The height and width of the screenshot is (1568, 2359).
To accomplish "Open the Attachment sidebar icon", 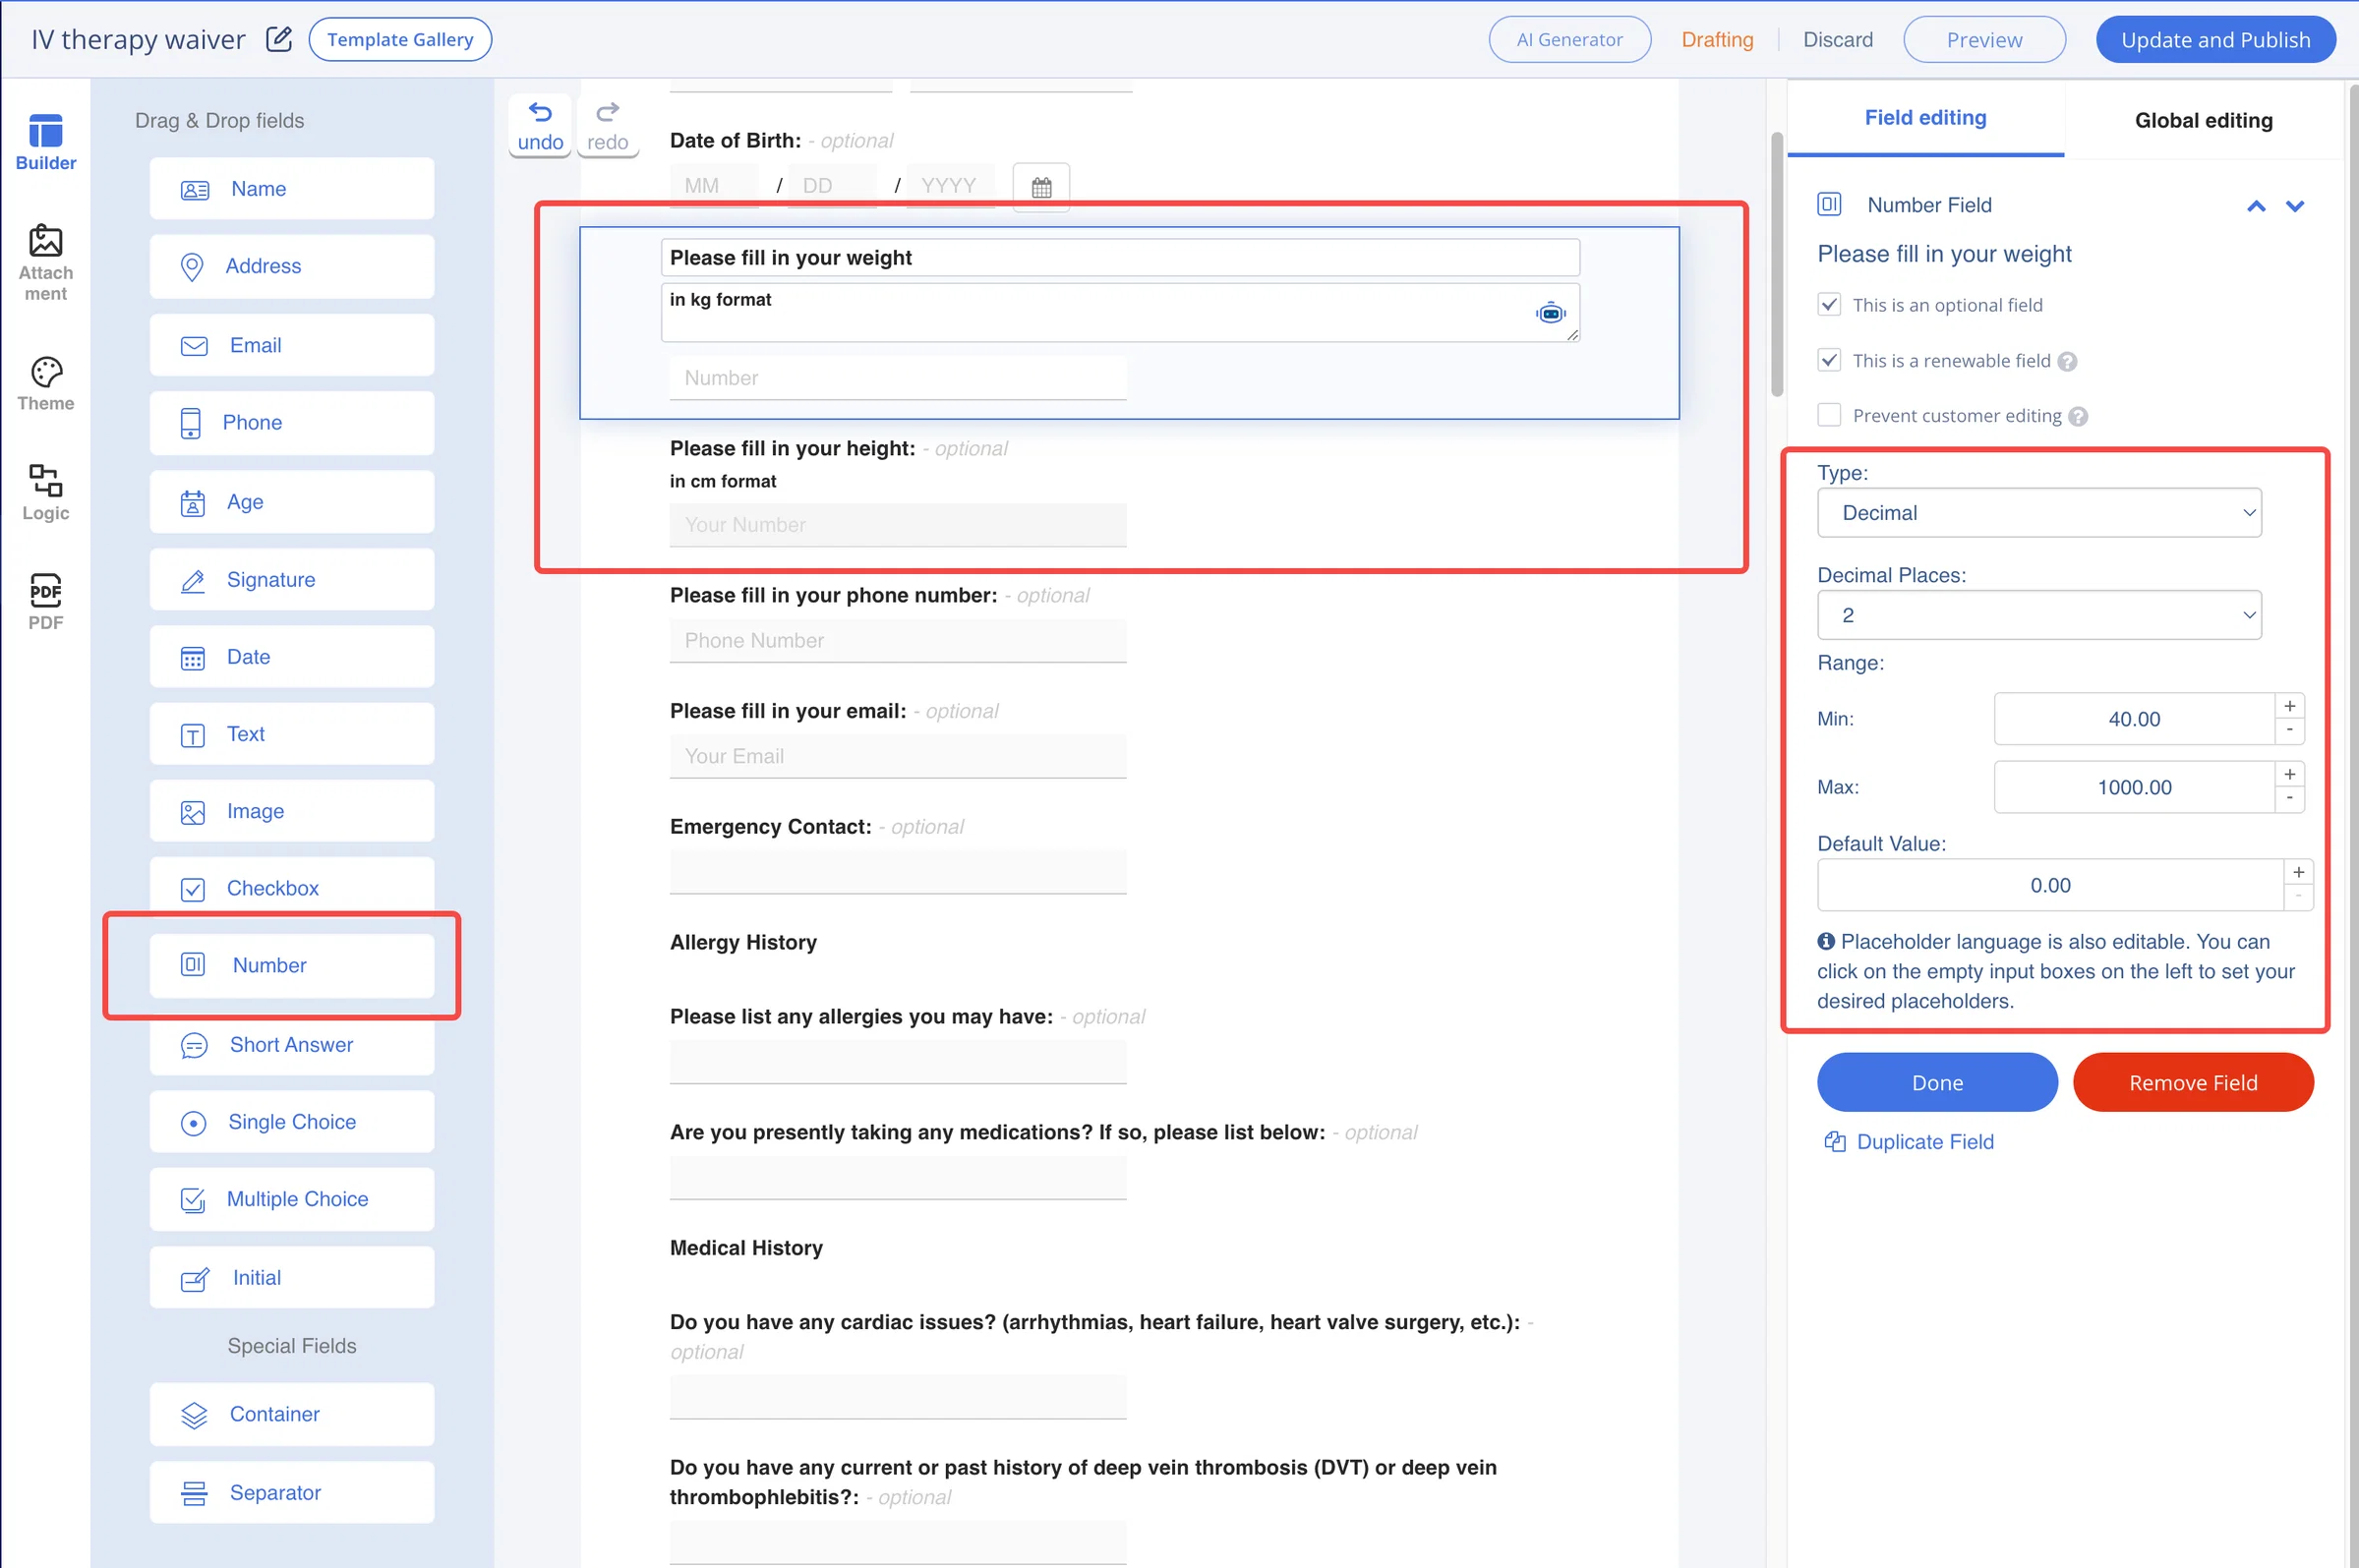I will [45, 241].
